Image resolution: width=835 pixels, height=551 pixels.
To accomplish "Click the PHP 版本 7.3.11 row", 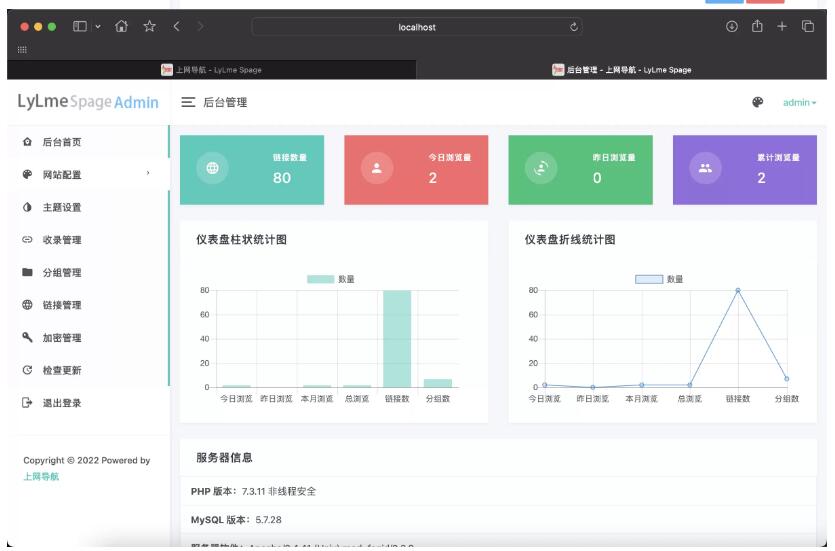I will pos(498,491).
